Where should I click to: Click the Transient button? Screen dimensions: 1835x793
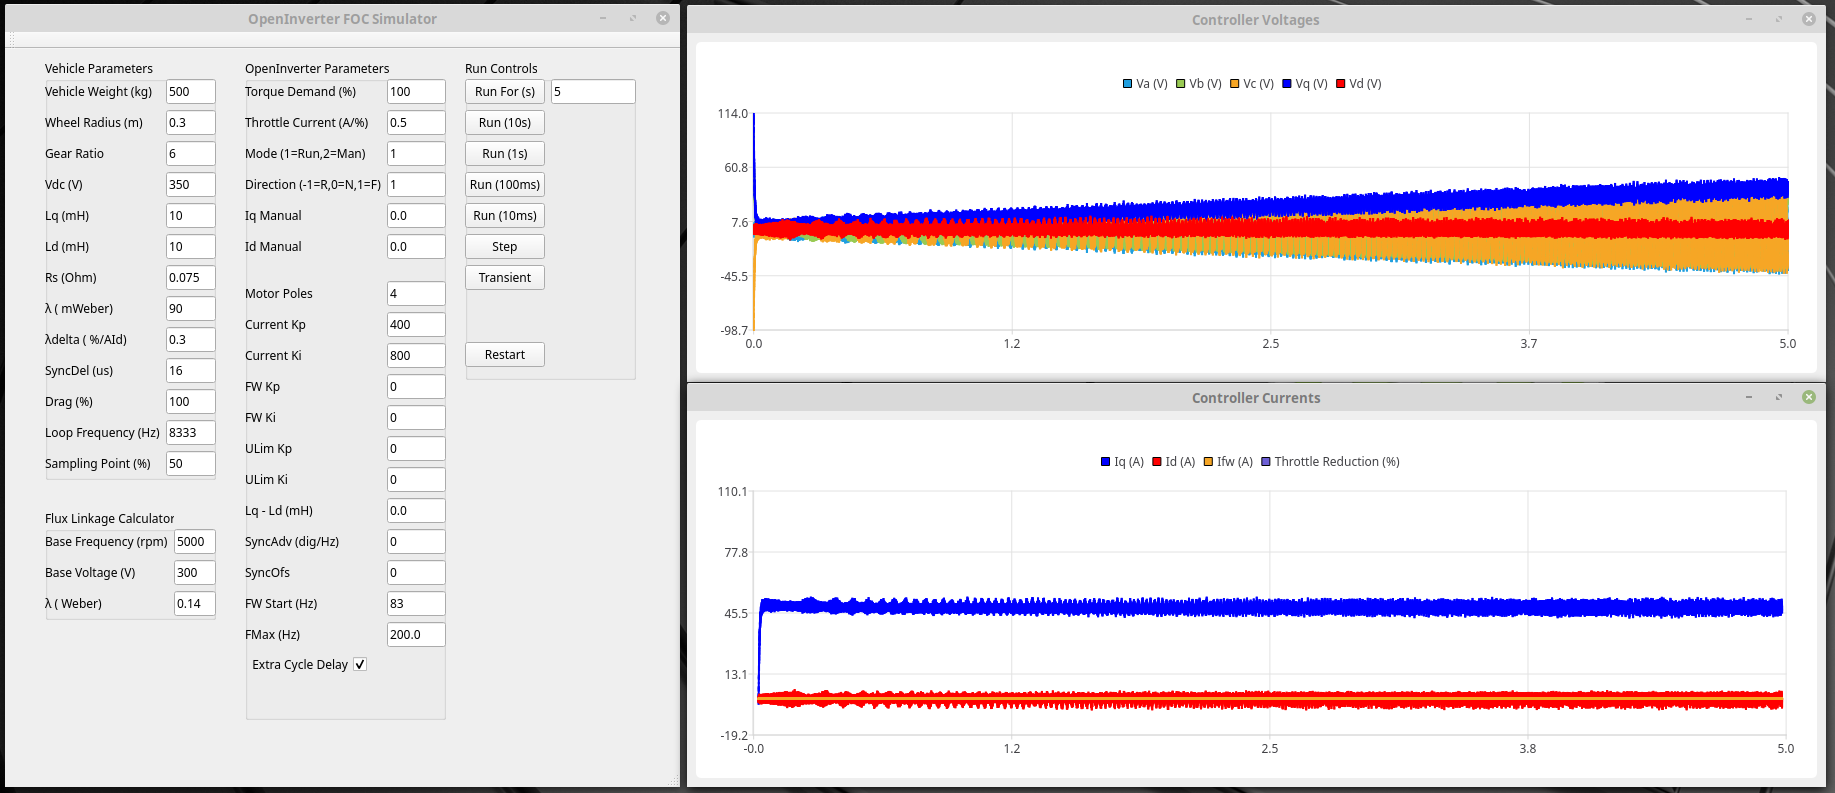pos(504,277)
